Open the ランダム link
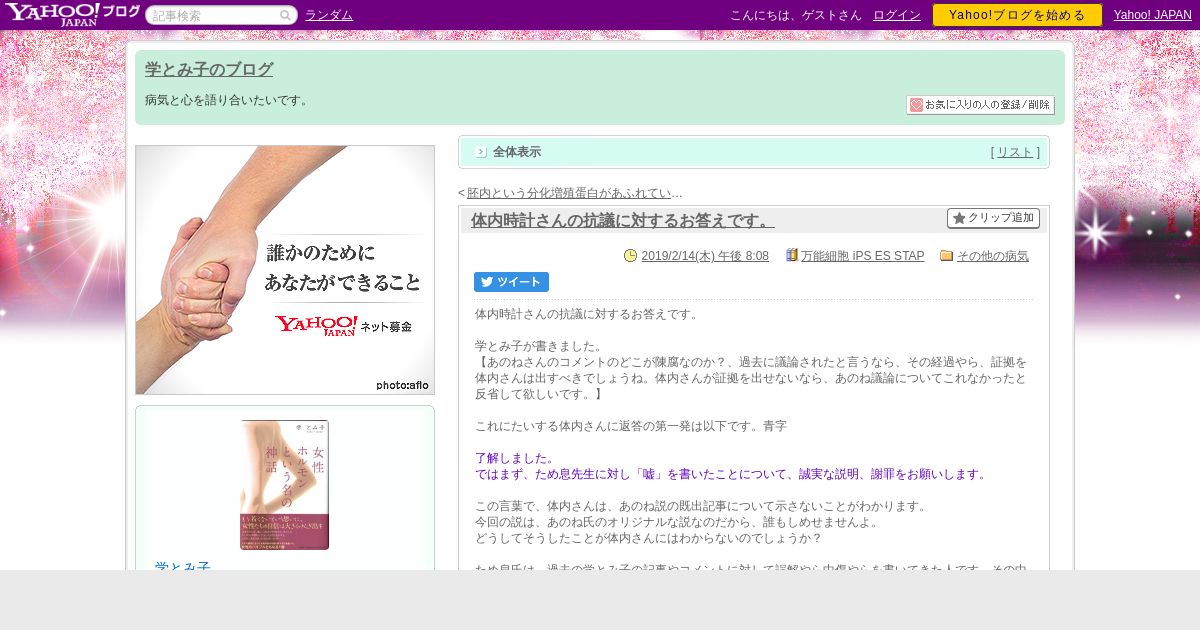Viewport: 1200px width, 630px height. pos(329,15)
